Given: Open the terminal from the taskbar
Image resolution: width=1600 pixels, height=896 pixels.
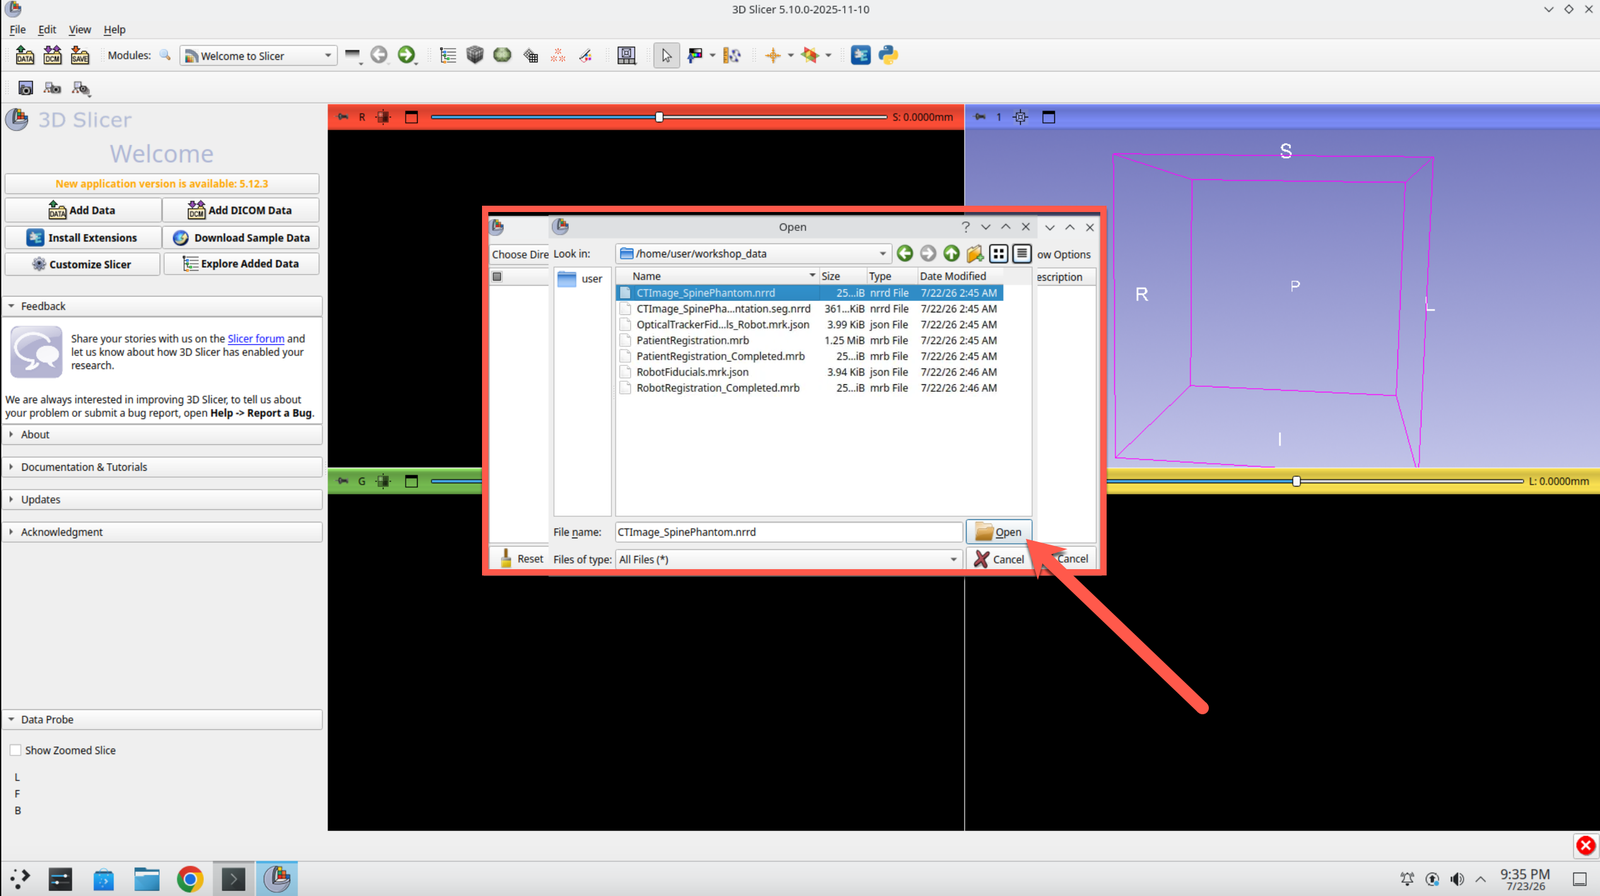Looking at the screenshot, I should point(233,879).
